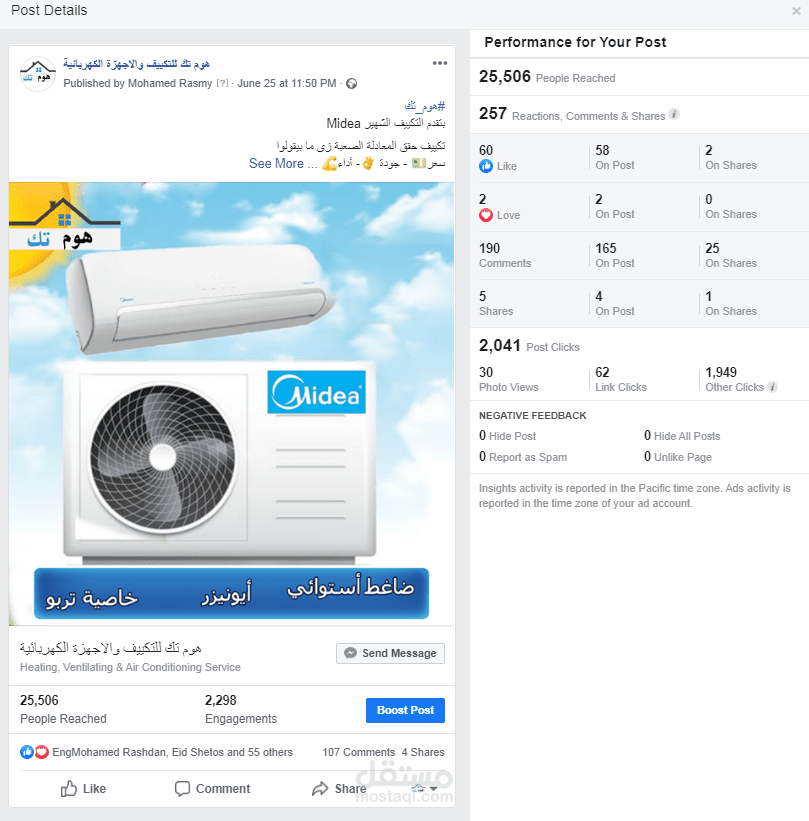This screenshot has width=809, height=821.
Task: Click info icon next to Reactions, Comments & Shares
Action: (x=674, y=114)
